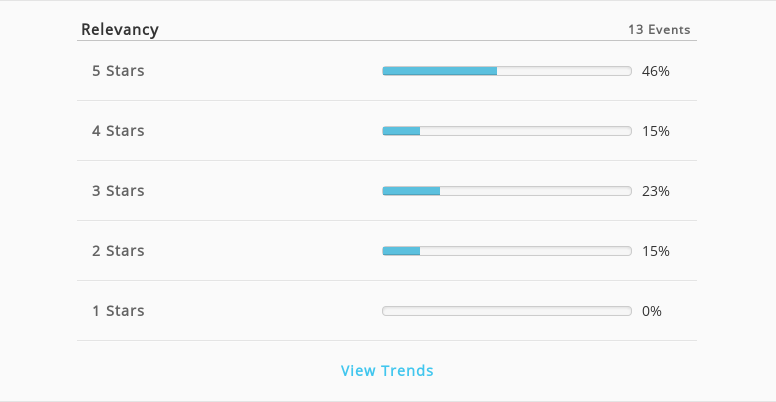Select the 3 Stars row label

(118, 191)
